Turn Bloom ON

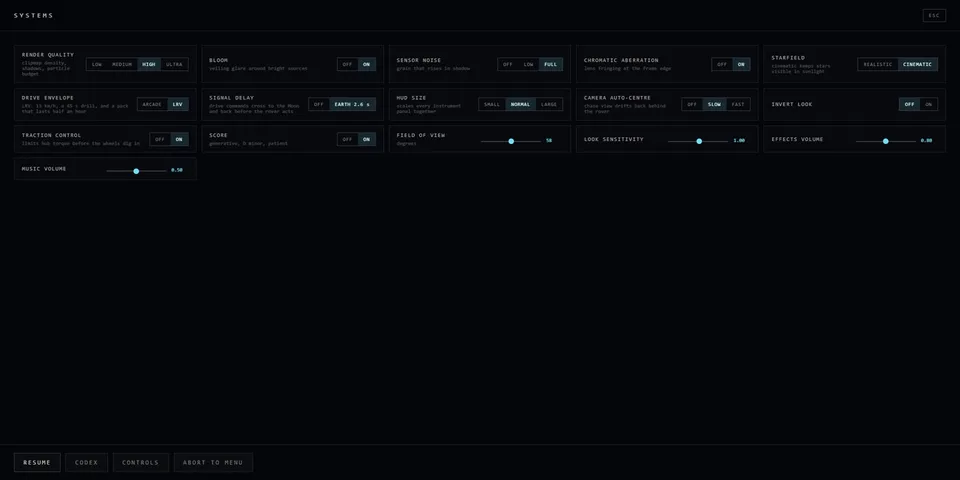point(366,64)
